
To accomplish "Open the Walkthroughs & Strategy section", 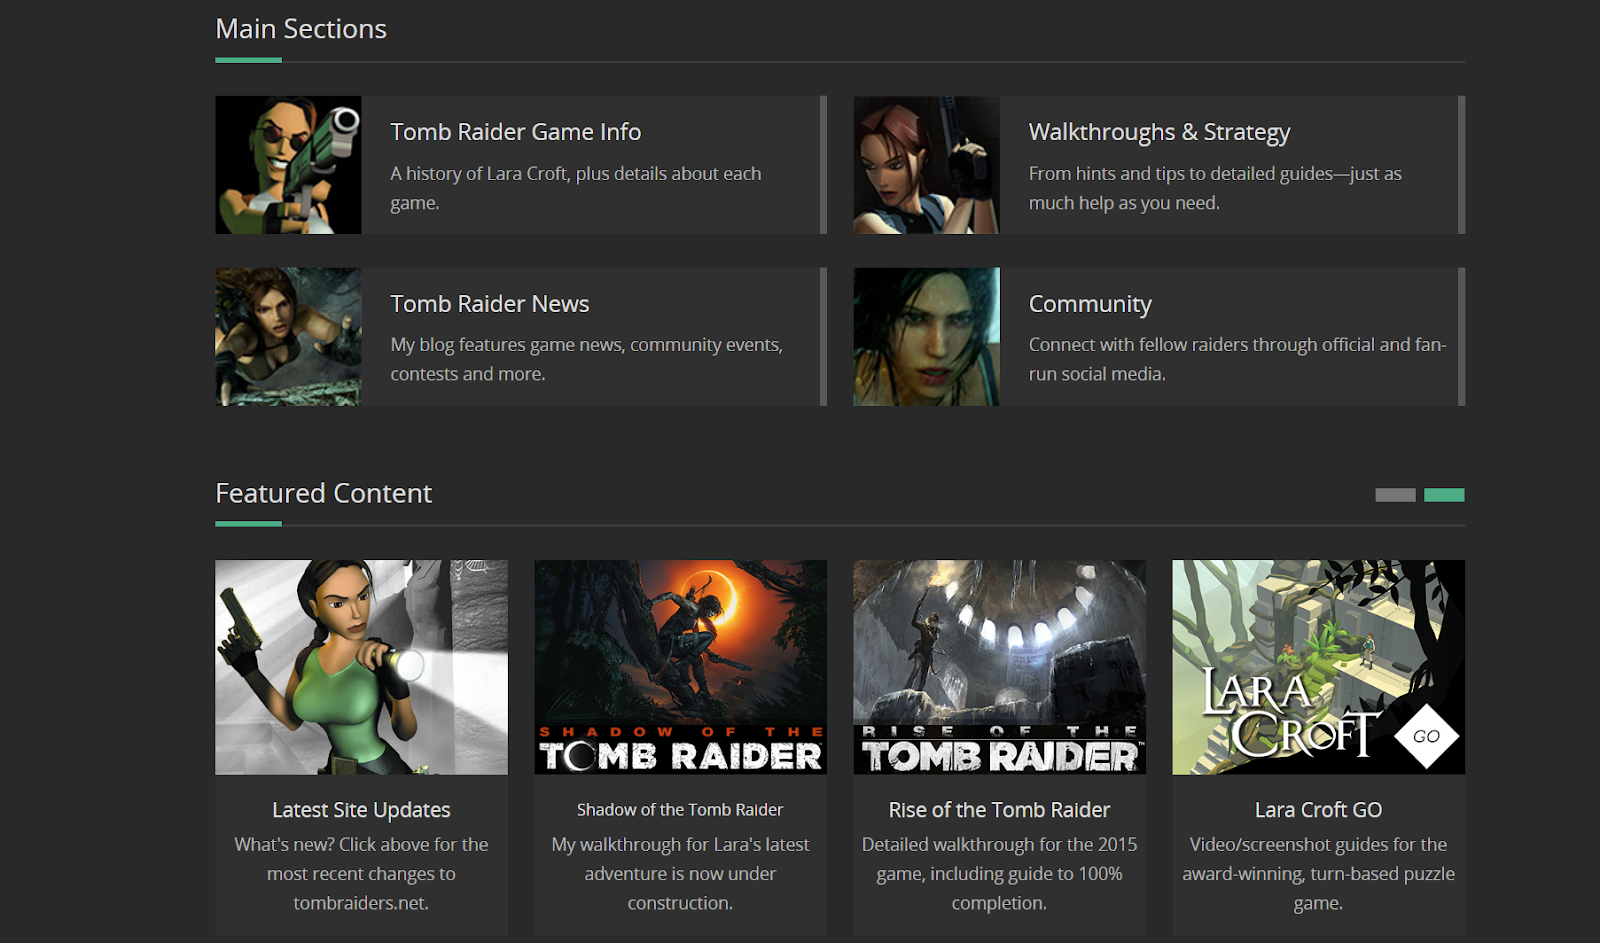I will coord(1158,131).
